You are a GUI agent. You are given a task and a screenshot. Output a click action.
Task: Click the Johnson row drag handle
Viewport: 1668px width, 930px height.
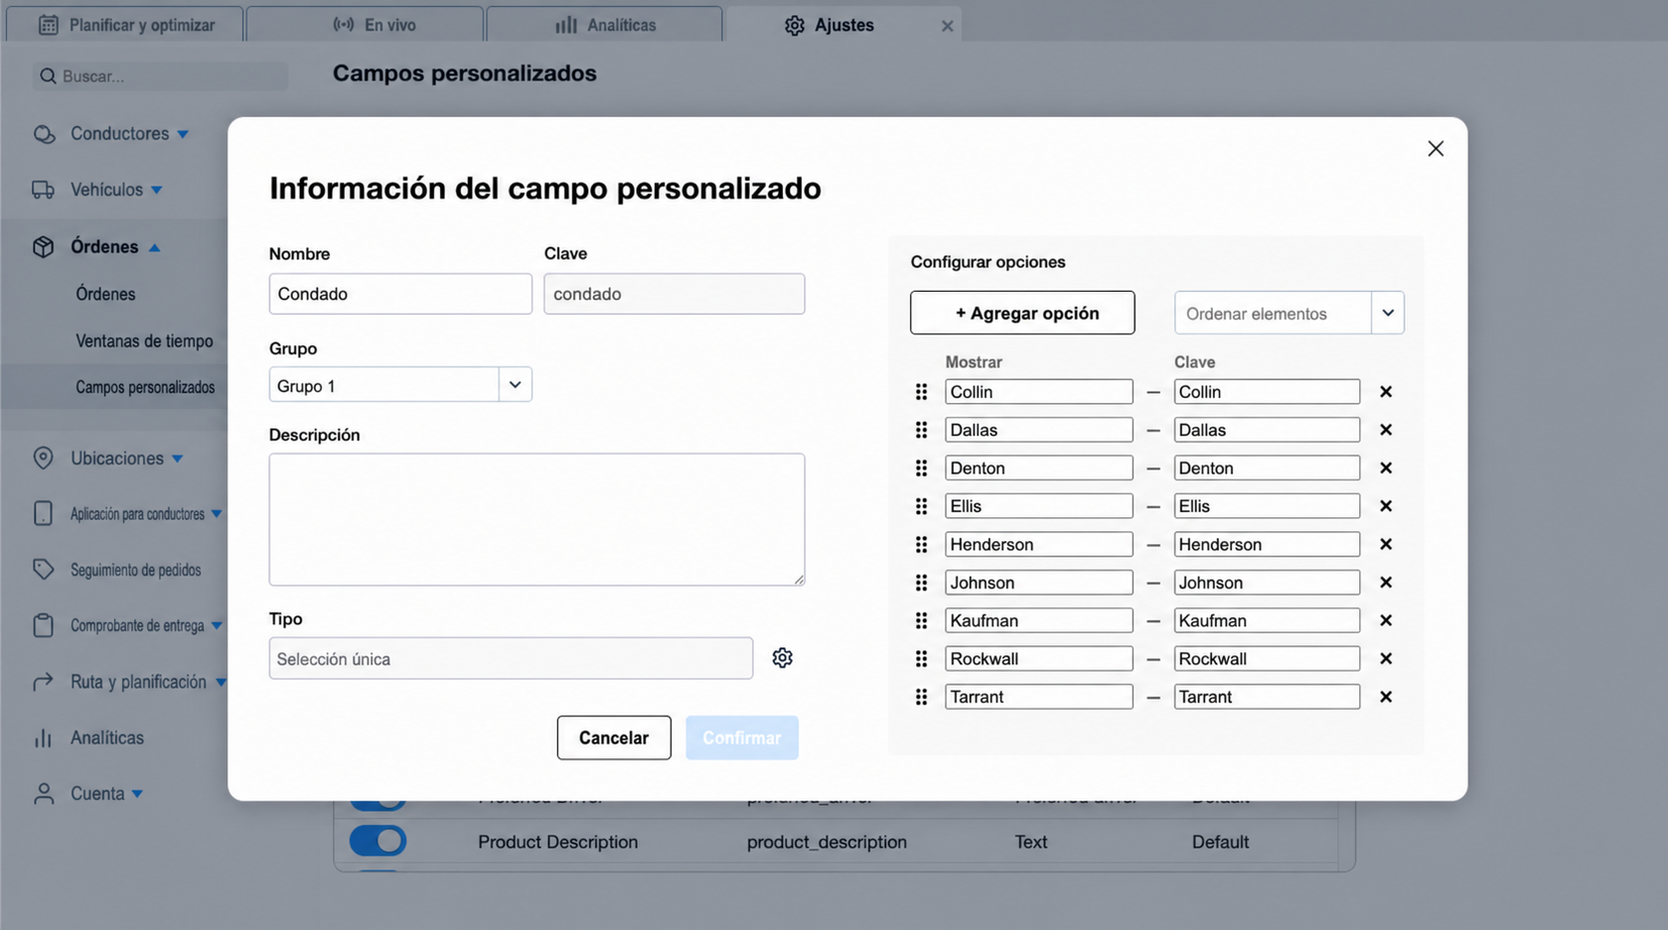pyautogui.click(x=921, y=582)
